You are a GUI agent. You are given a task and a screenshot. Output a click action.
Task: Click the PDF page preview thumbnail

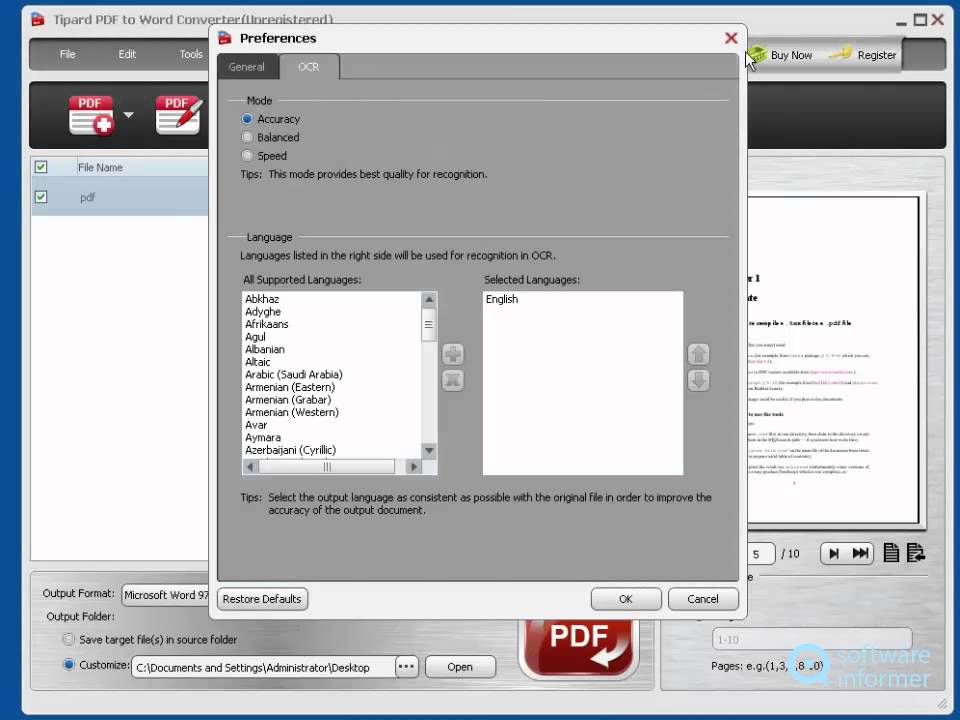(833, 361)
